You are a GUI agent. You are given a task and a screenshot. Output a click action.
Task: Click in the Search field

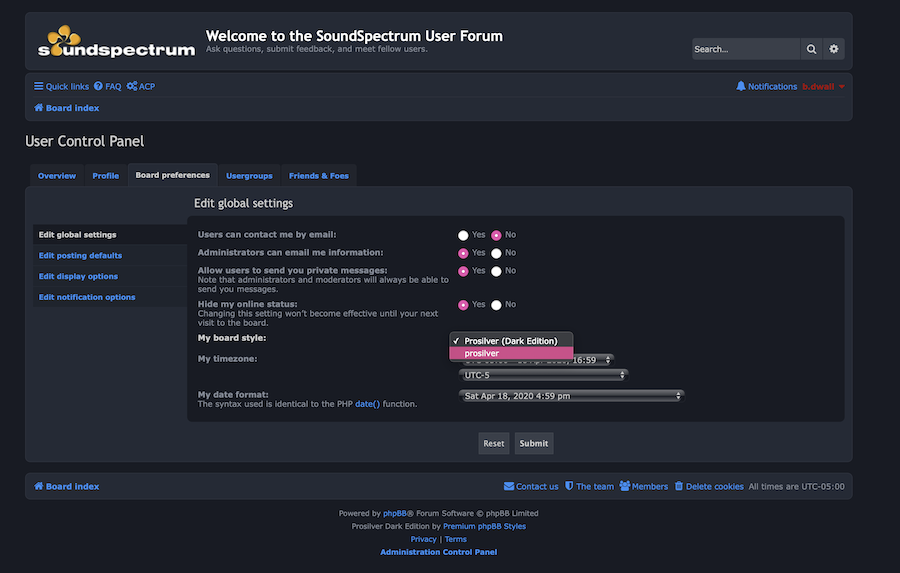(x=746, y=49)
